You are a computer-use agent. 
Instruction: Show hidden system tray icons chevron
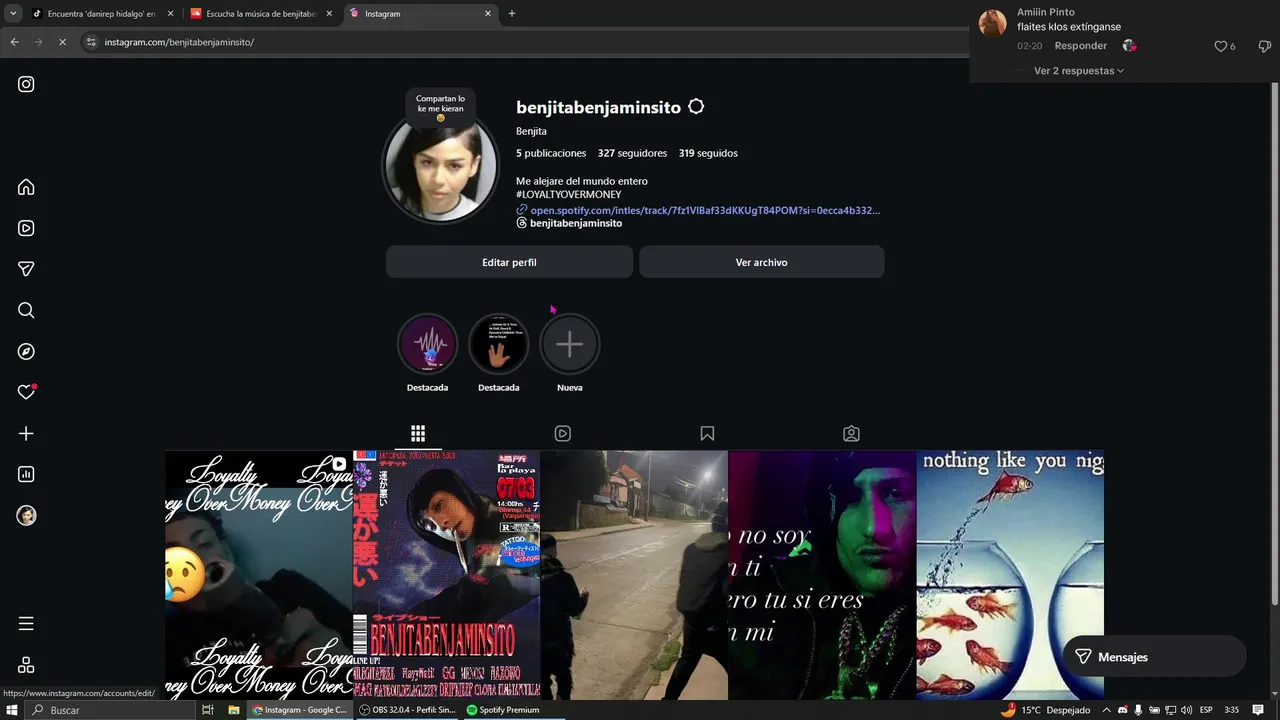(x=1106, y=710)
